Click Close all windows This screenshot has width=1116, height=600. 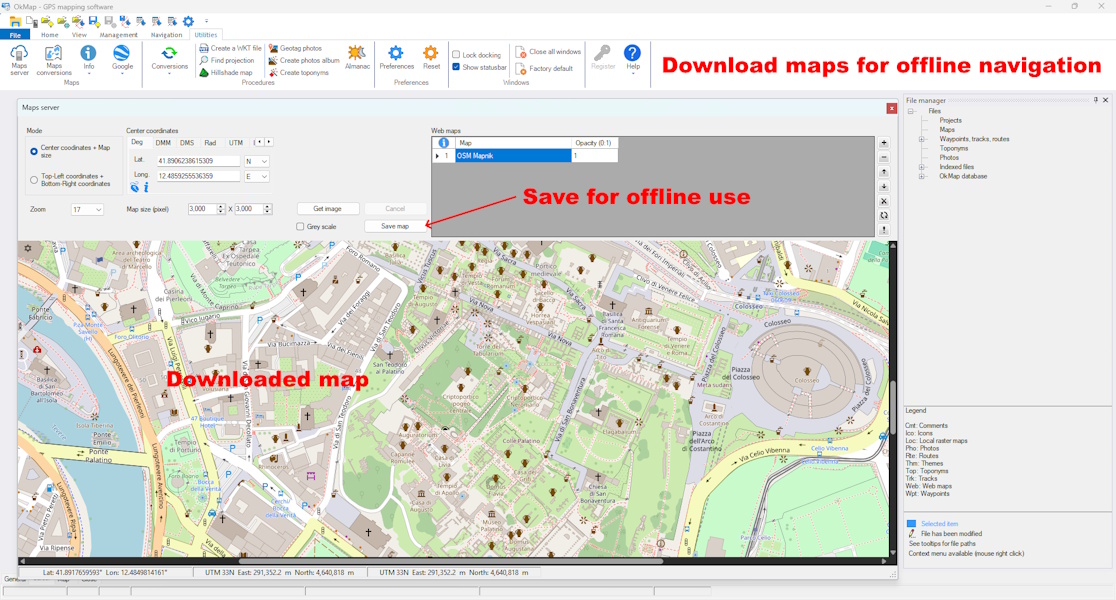click(x=548, y=52)
